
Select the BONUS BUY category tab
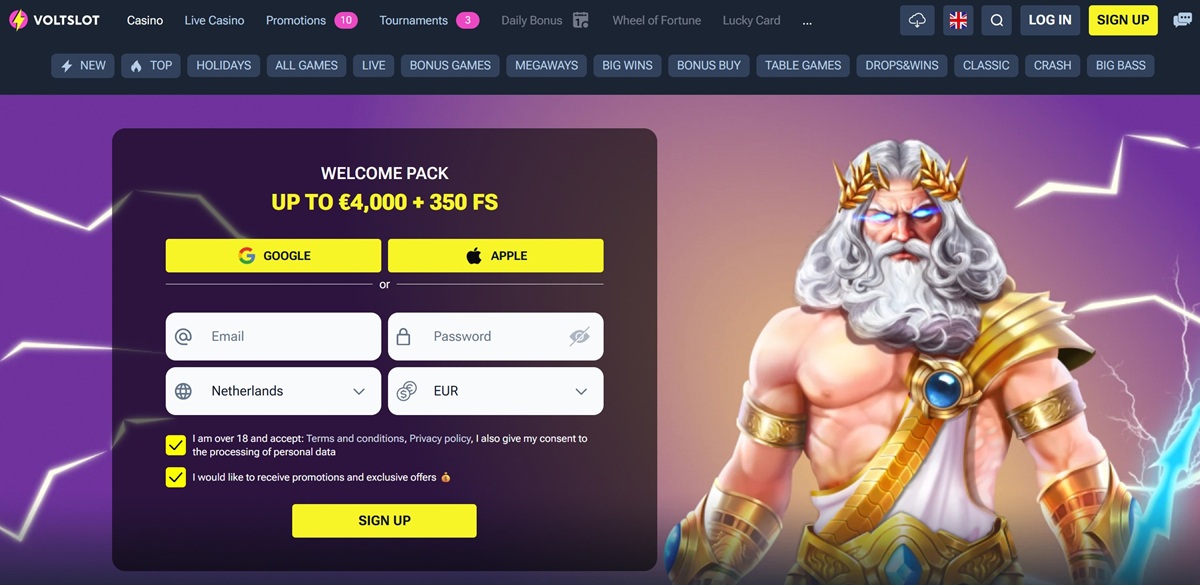[709, 65]
